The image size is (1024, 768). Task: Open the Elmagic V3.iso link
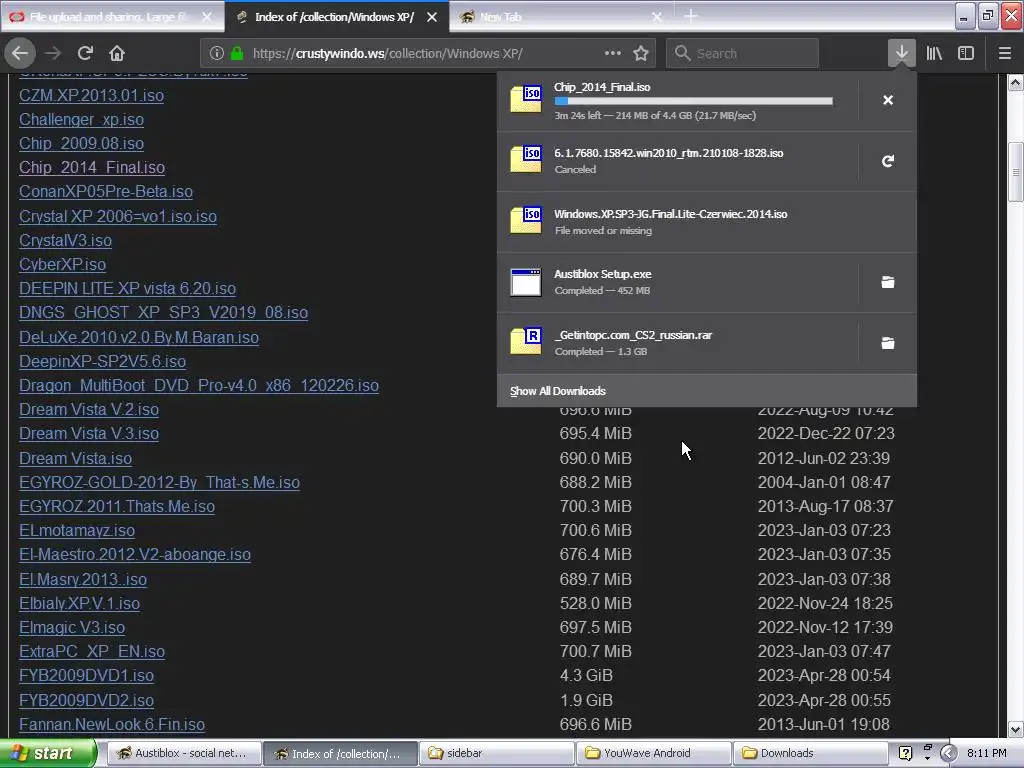(x=72, y=628)
